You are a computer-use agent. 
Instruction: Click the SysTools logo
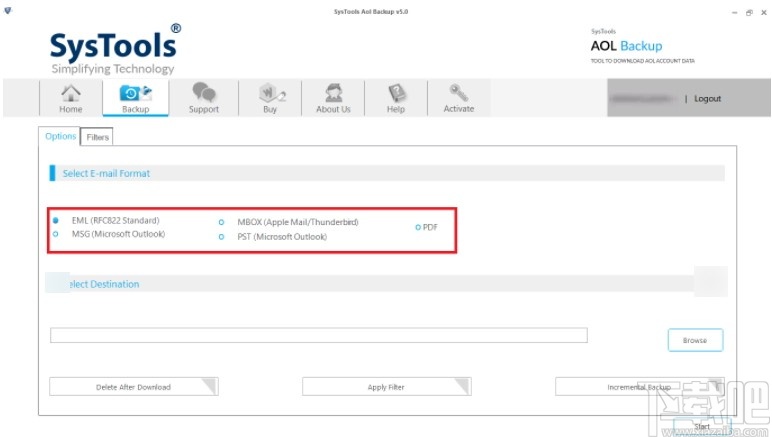coord(115,48)
